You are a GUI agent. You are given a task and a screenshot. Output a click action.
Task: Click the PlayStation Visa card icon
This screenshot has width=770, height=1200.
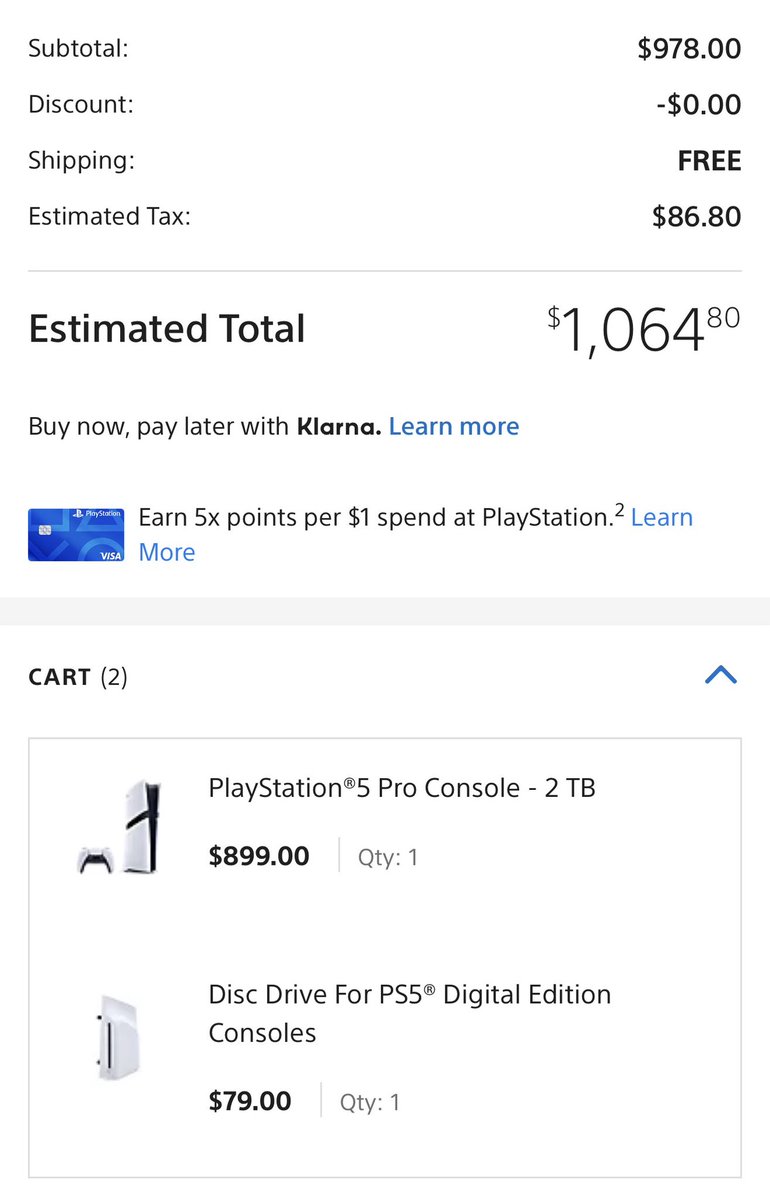click(76, 534)
